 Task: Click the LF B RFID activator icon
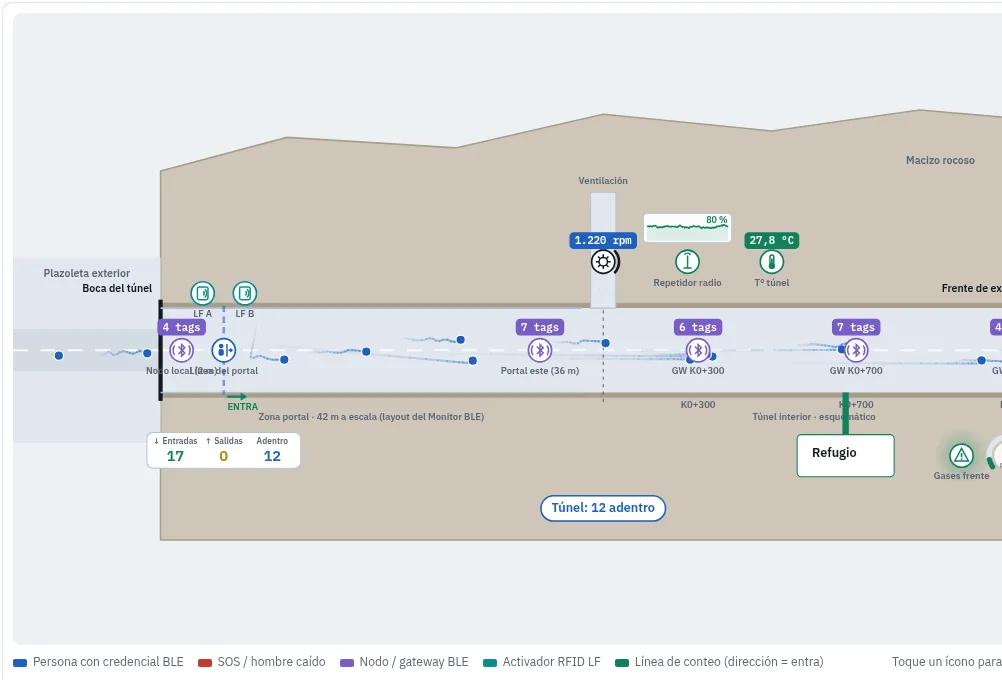click(245, 293)
